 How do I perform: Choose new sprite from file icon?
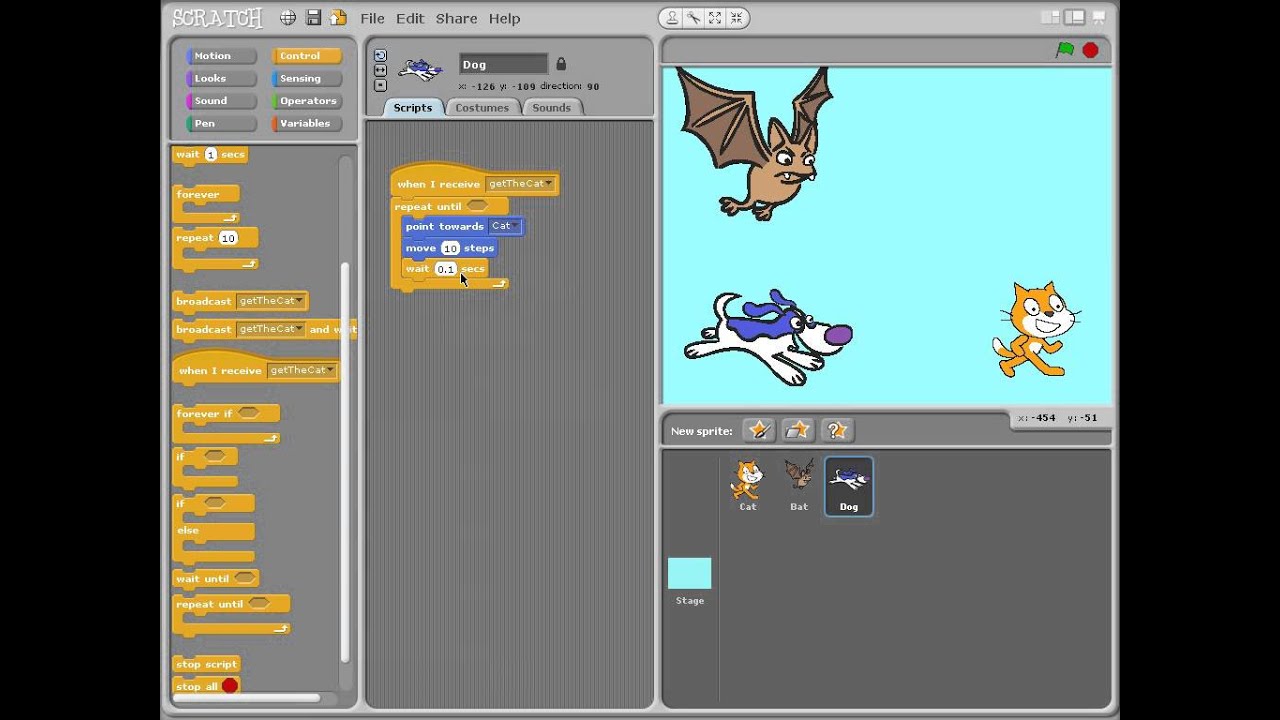point(797,430)
